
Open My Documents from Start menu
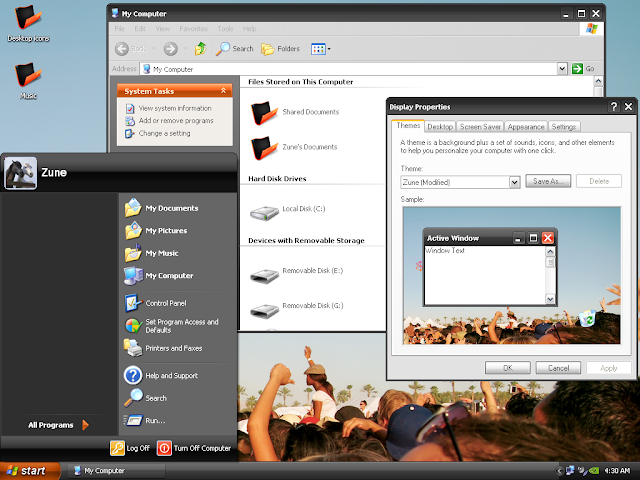pyautogui.click(x=162, y=208)
